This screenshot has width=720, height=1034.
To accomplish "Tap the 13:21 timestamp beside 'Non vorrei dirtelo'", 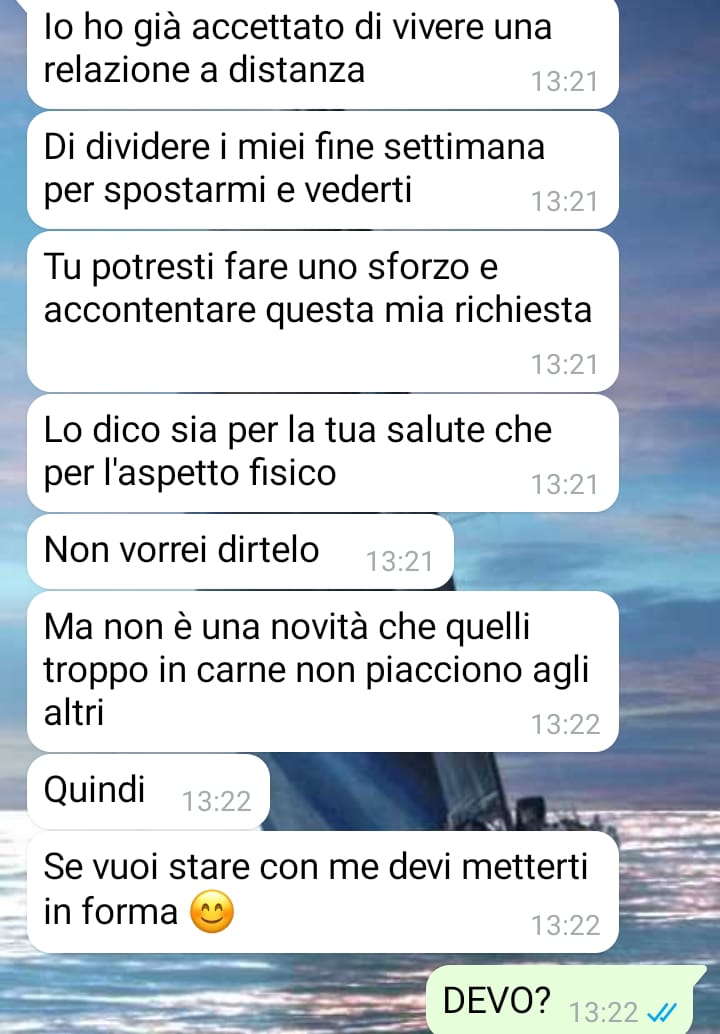I will pos(400,562).
